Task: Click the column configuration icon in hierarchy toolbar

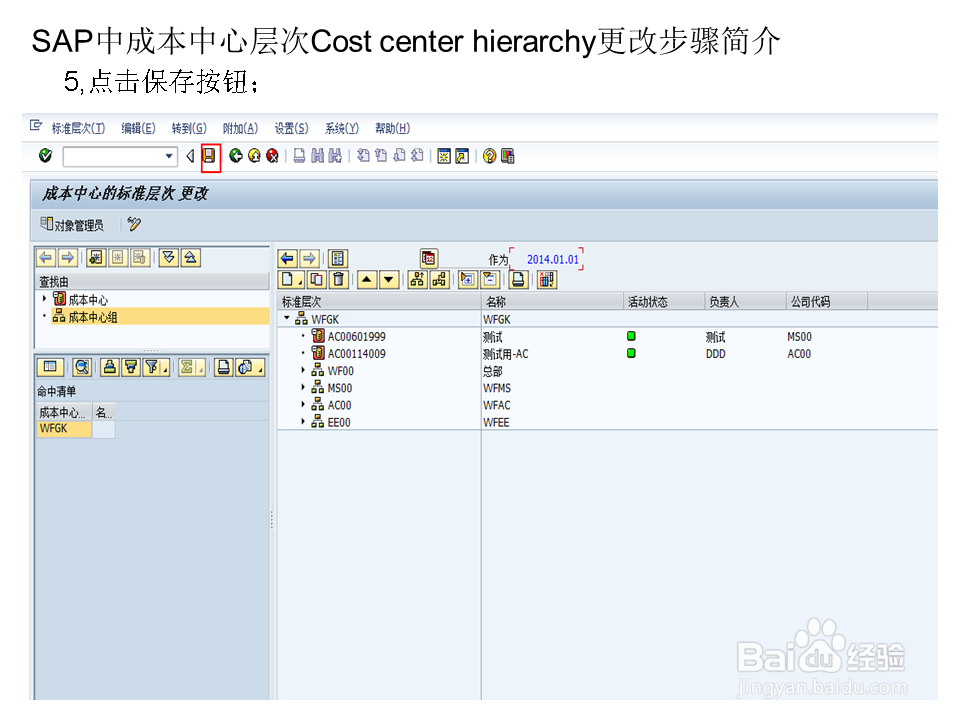Action: [547, 280]
